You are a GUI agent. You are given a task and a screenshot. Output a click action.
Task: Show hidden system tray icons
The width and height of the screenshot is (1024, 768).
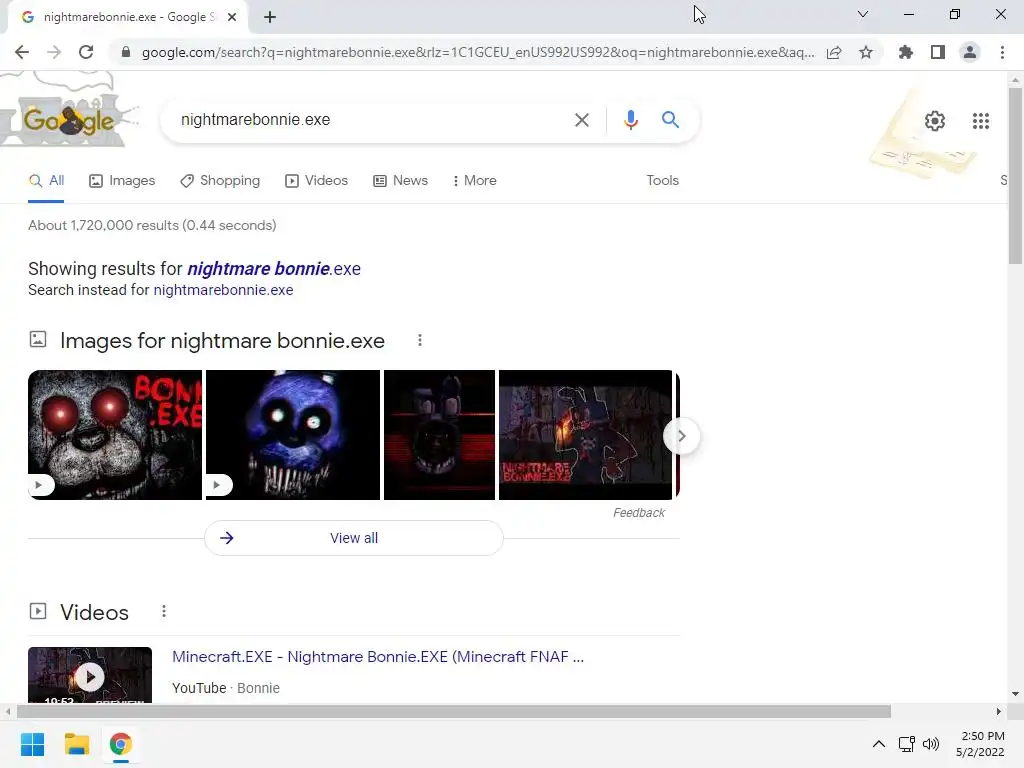point(879,744)
